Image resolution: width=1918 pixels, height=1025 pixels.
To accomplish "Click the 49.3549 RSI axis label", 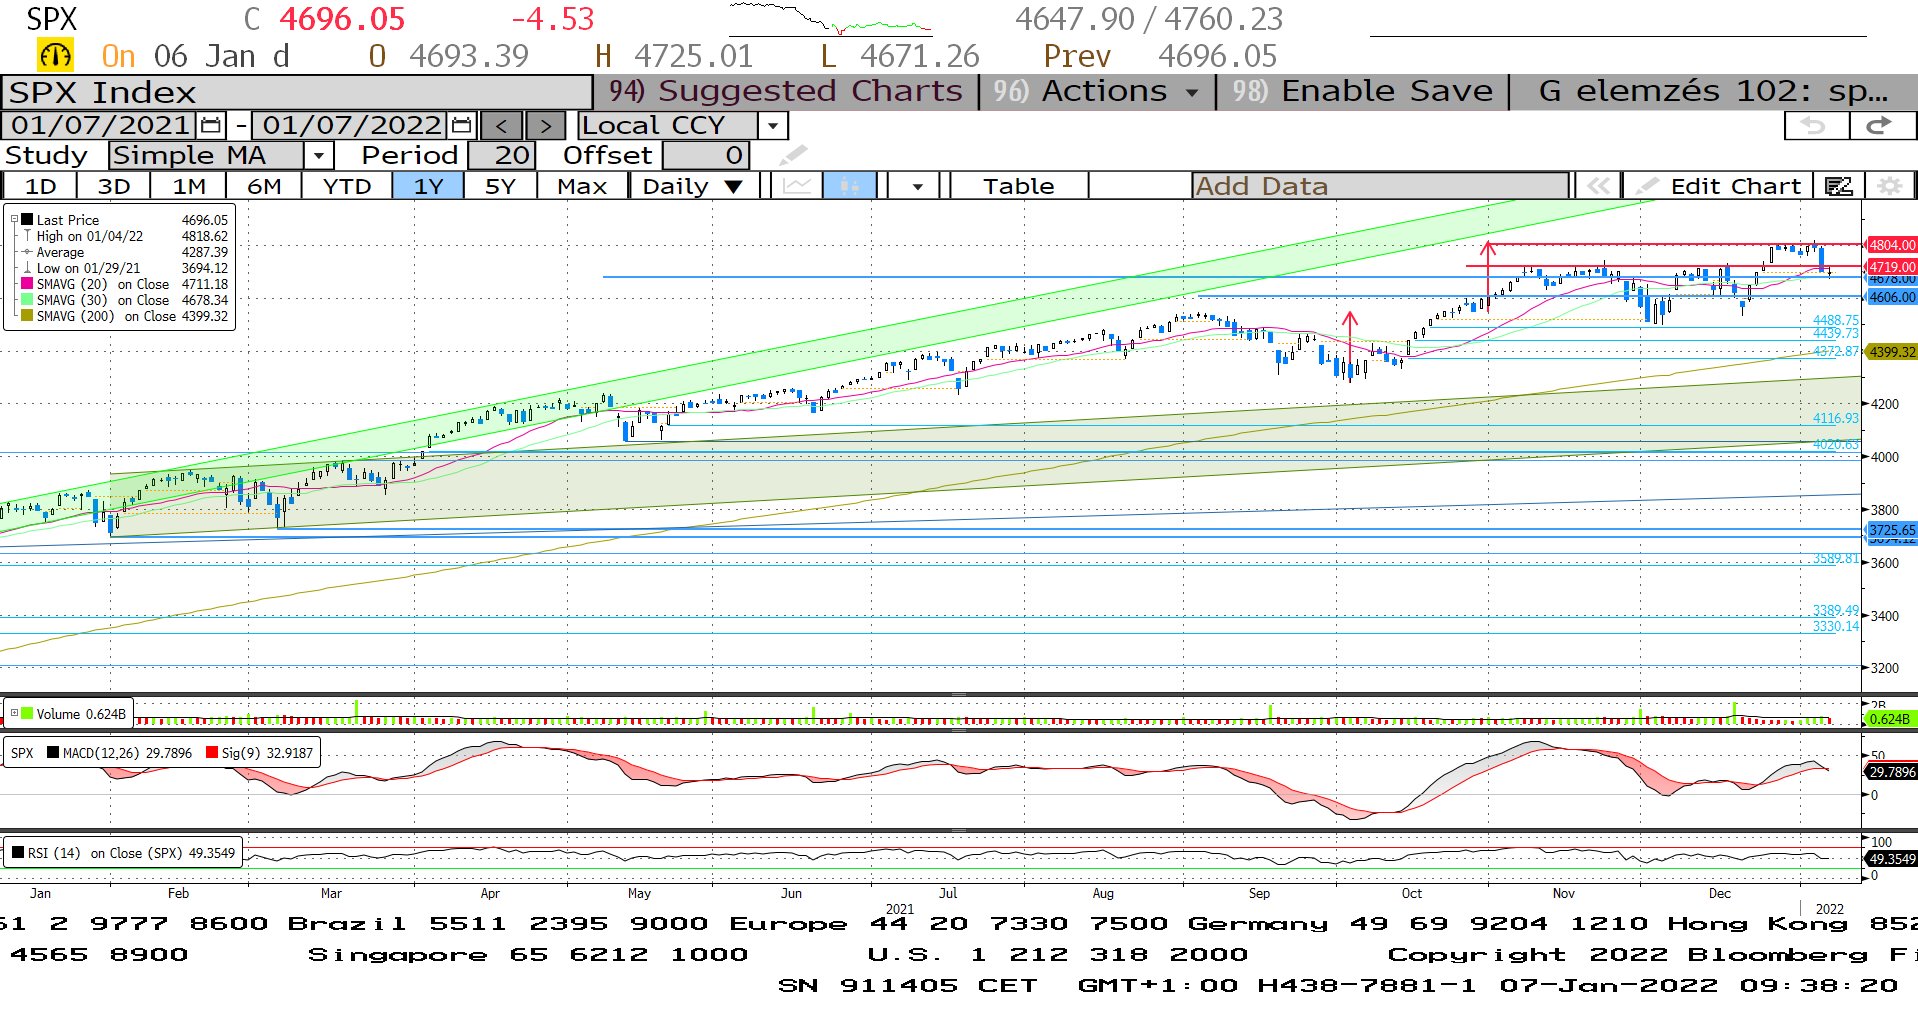I will (x=1892, y=859).
